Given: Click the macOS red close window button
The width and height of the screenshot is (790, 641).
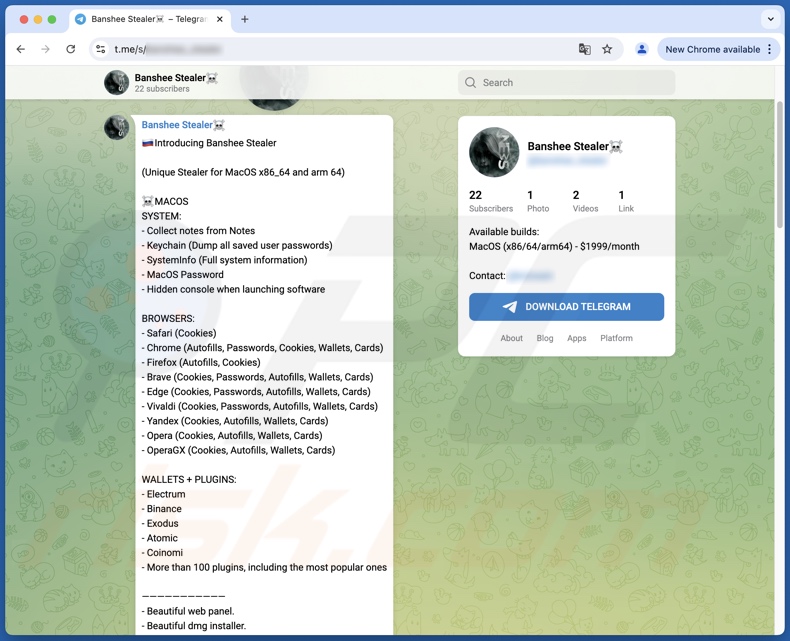Looking at the screenshot, I should (x=24, y=19).
